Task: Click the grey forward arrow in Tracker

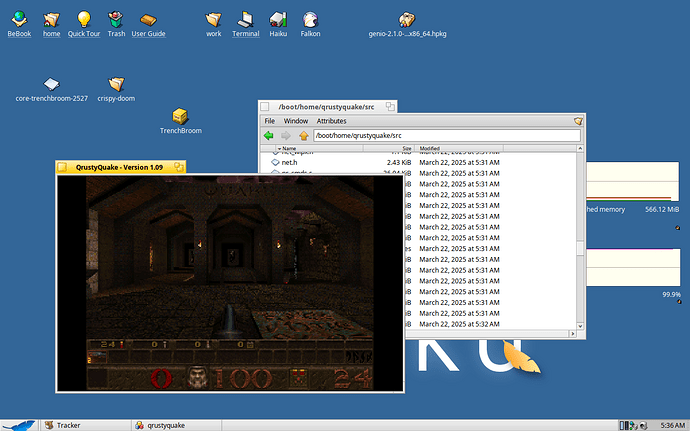Action: point(286,136)
